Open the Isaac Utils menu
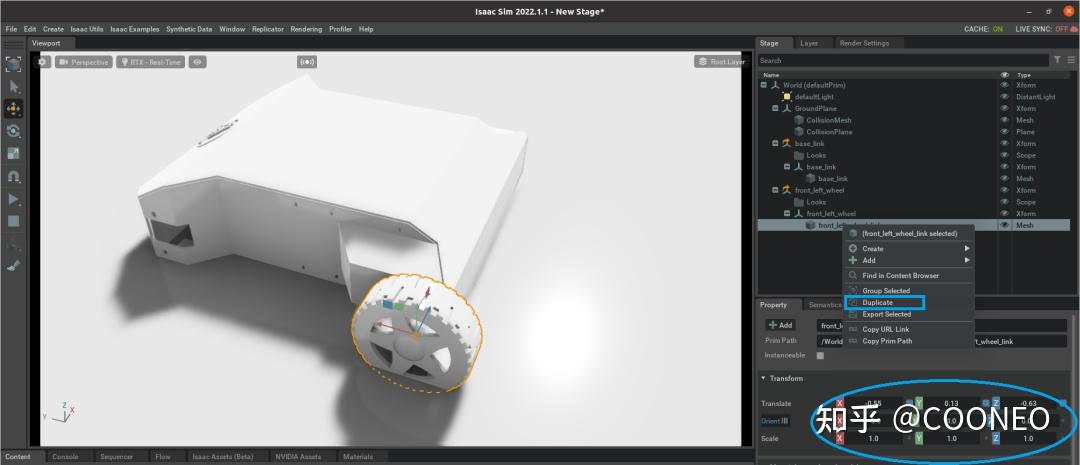 click(87, 29)
